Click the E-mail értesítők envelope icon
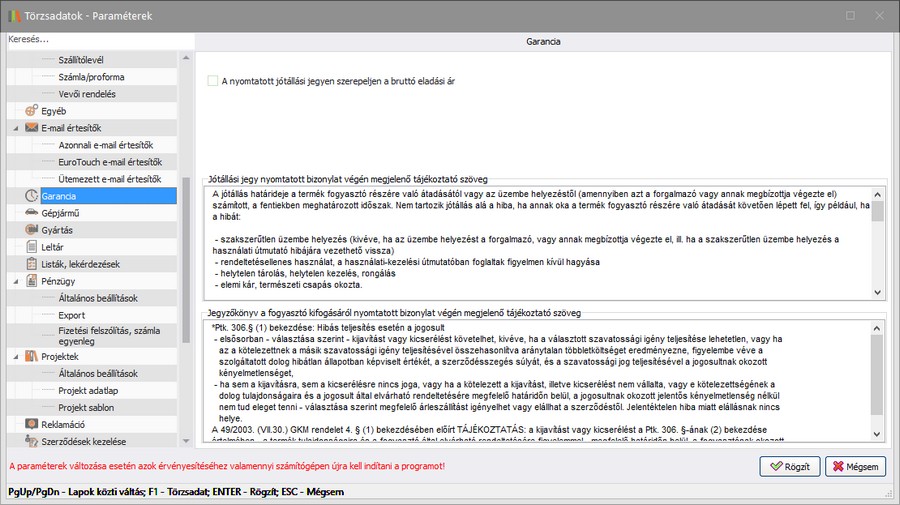Screen dimensions: 900x505 [32, 128]
